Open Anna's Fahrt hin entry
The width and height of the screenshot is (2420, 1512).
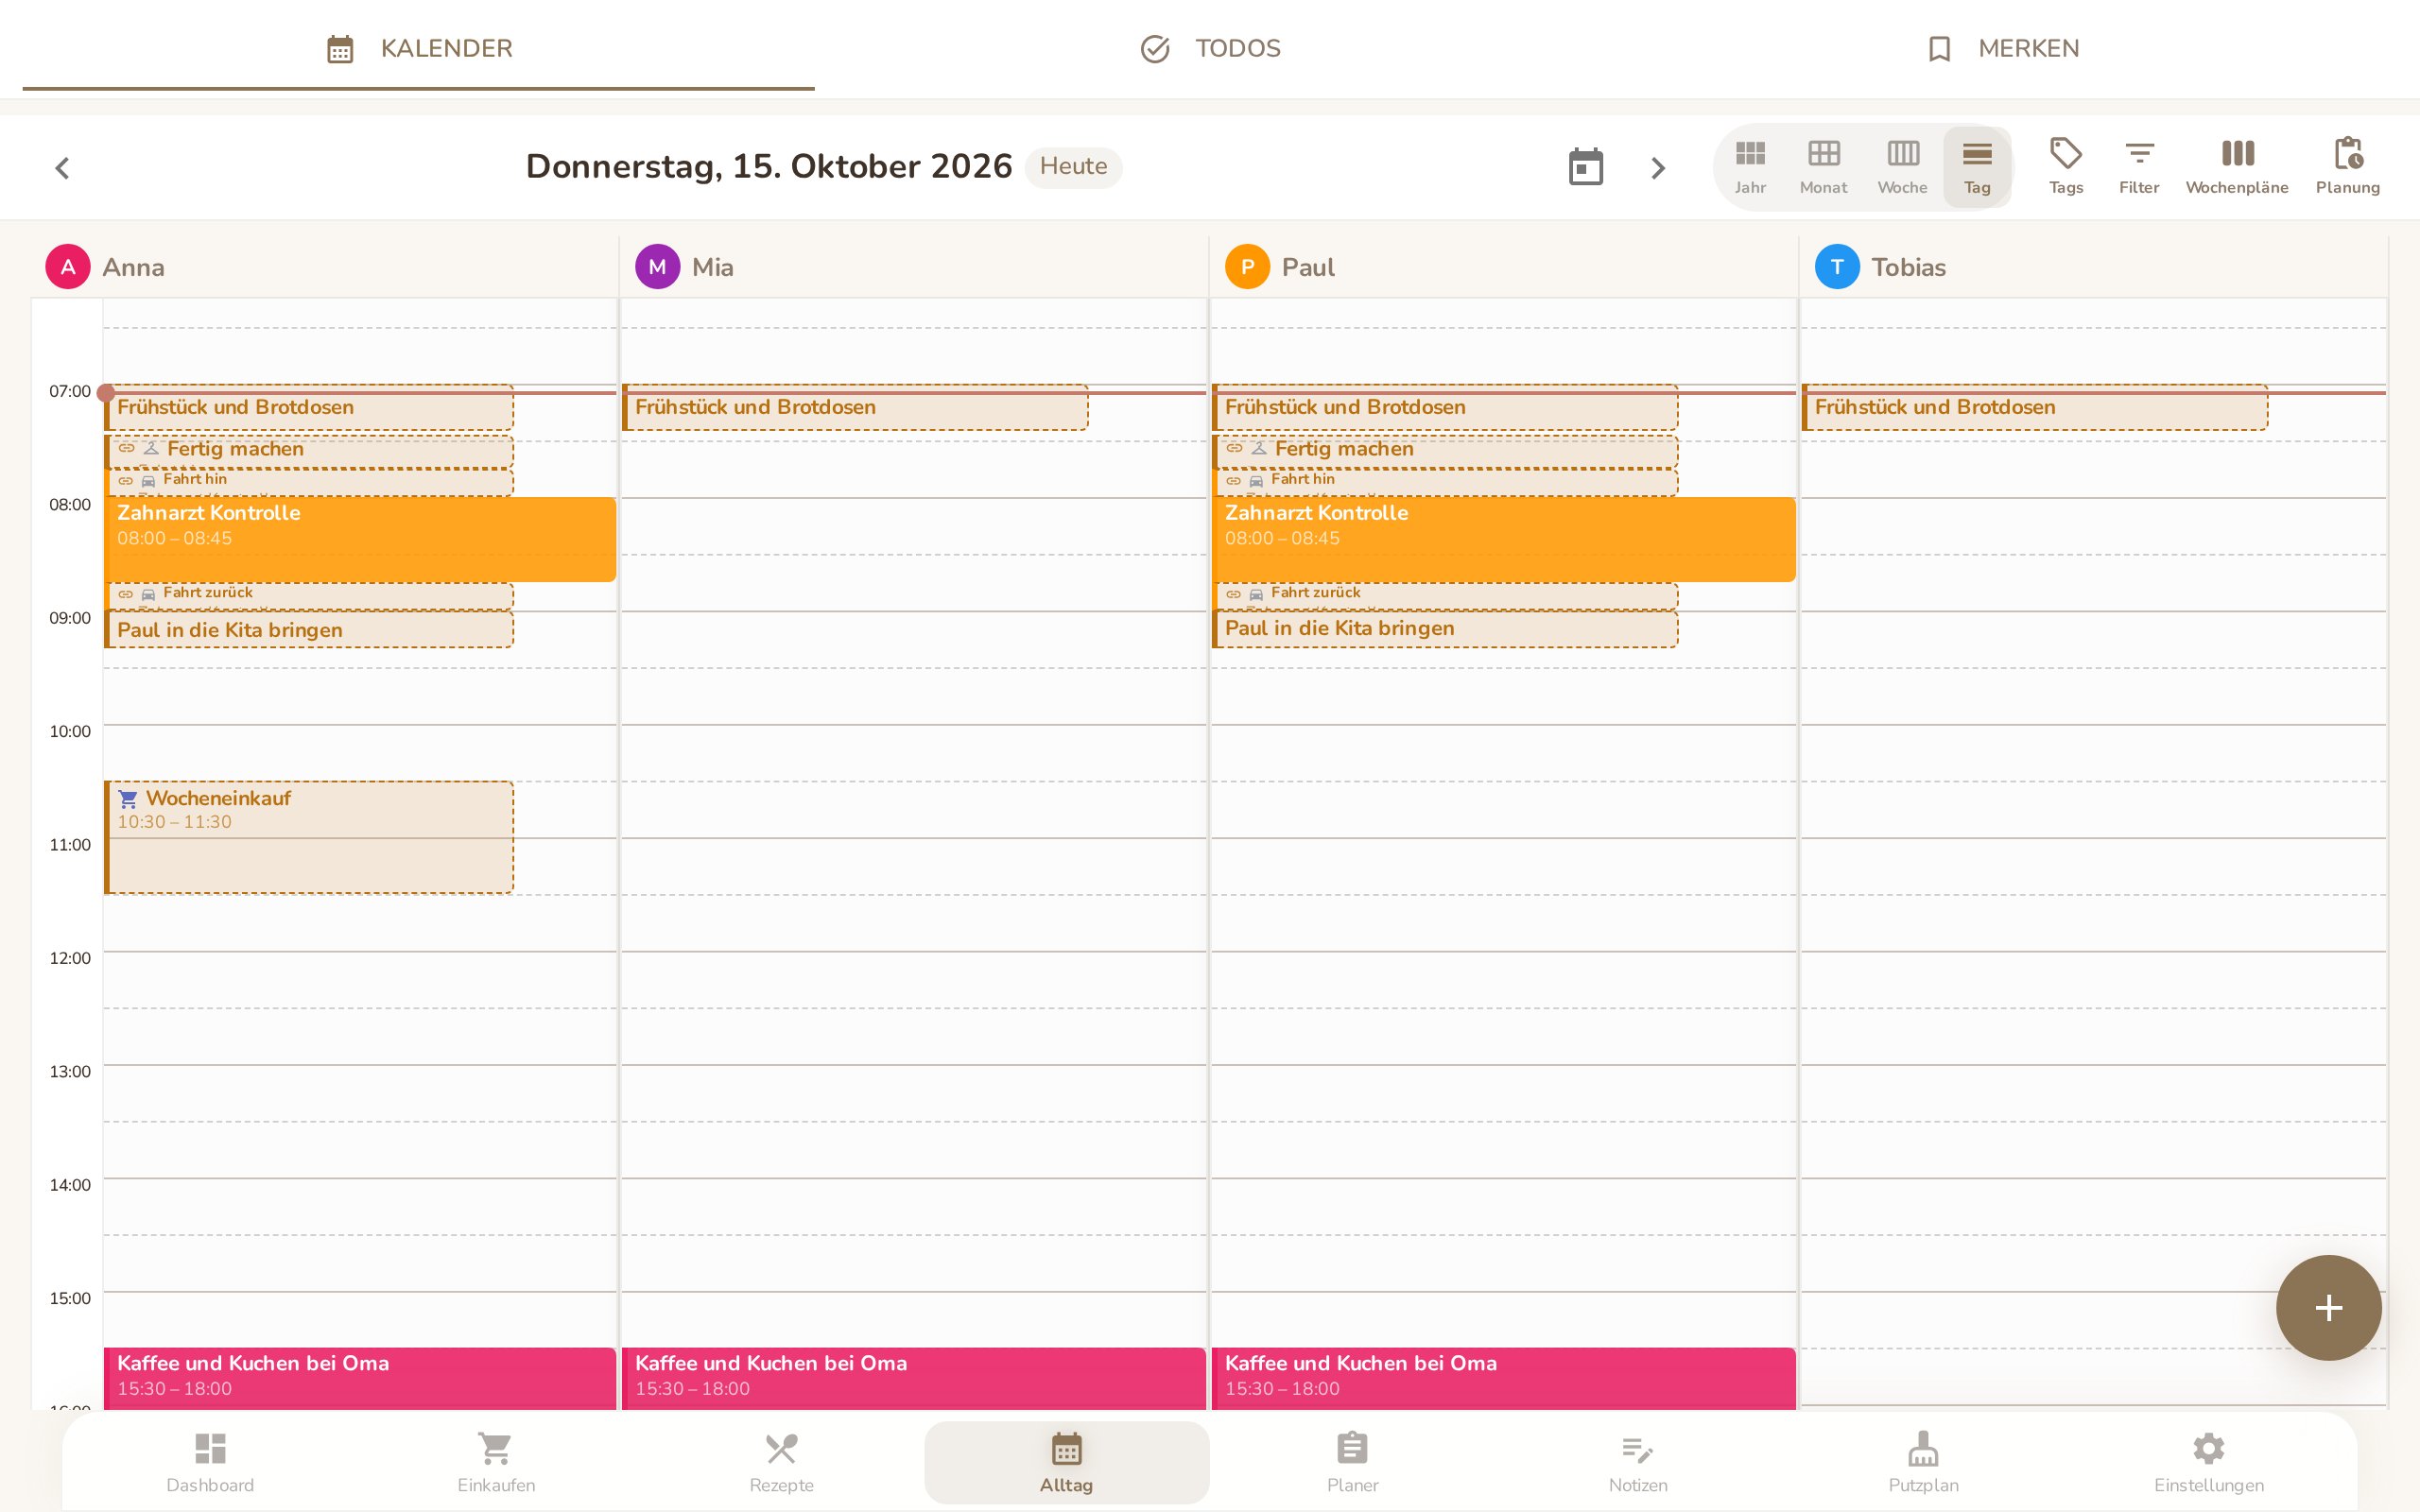coord(309,482)
